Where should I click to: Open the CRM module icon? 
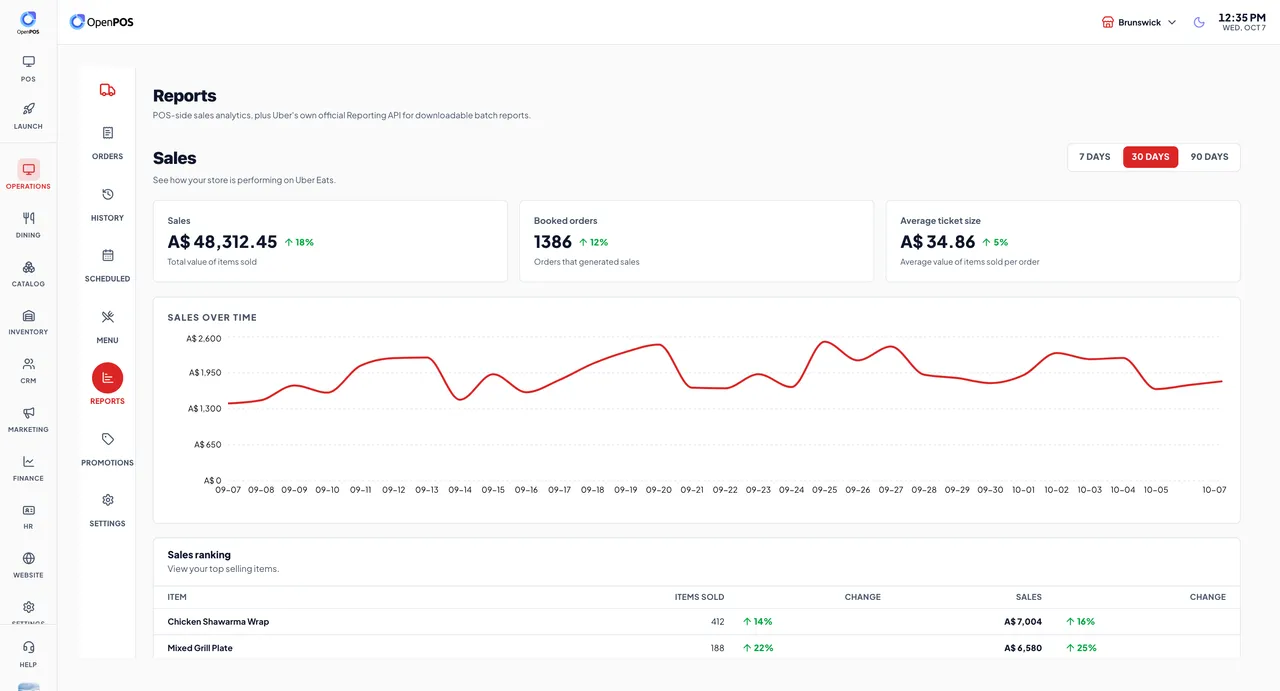(x=28, y=364)
